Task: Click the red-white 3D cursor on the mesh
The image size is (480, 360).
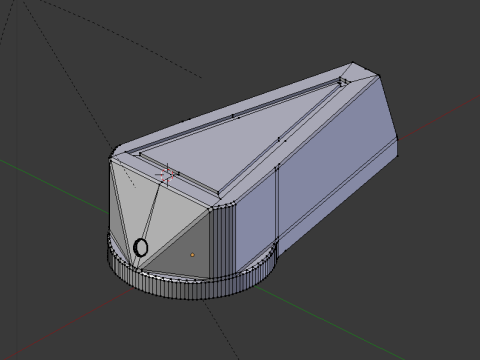Action: [167, 175]
